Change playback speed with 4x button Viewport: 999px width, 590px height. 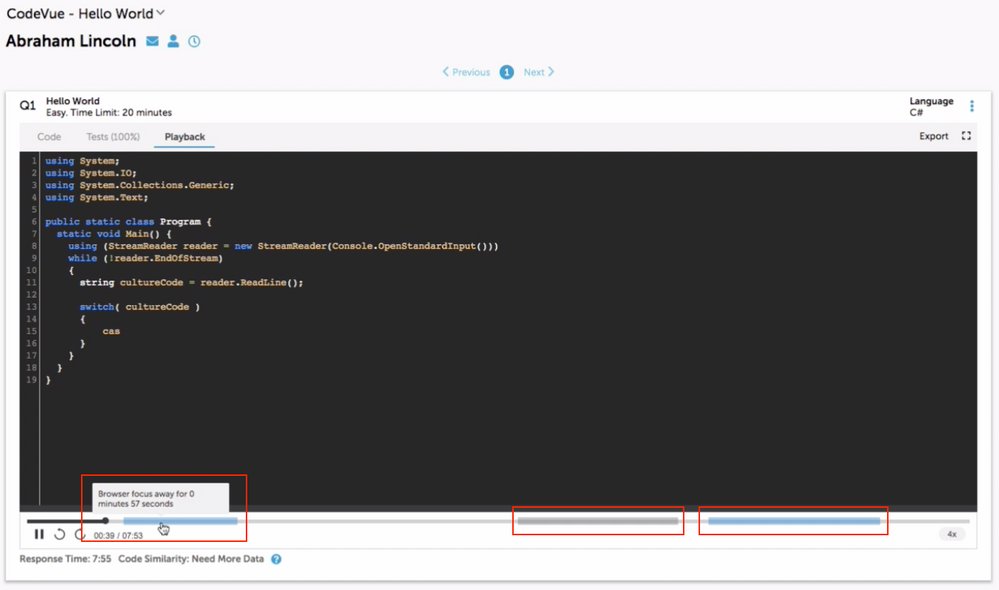[x=951, y=534]
